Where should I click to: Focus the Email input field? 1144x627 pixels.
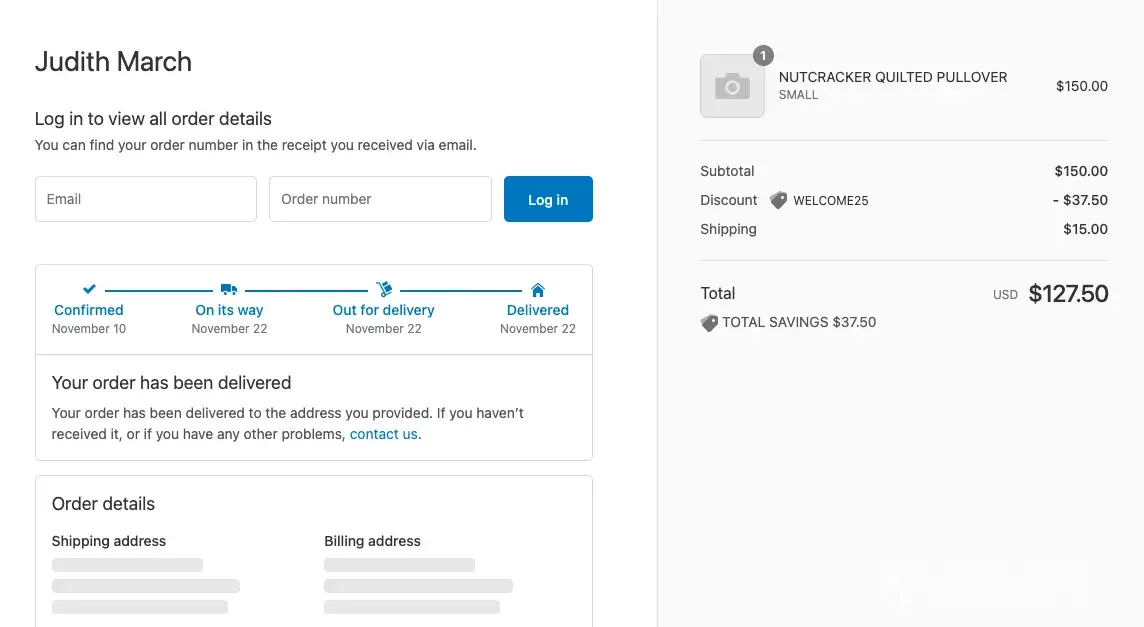pos(146,199)
